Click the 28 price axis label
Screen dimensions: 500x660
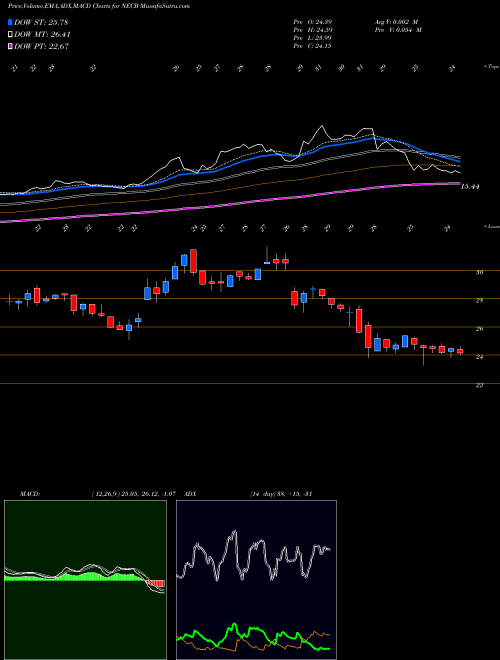coord(479,301)
